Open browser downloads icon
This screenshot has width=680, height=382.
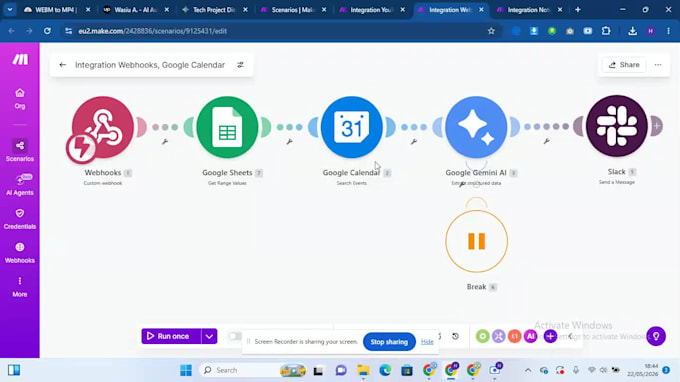[x=632, y=31]
